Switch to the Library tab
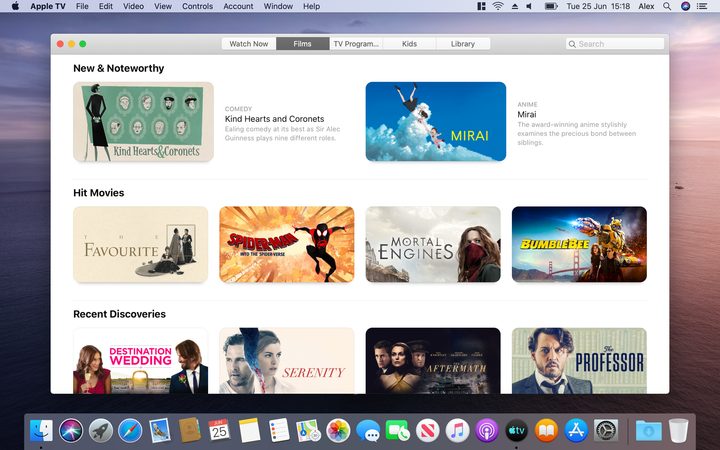Image resolution: width=720 pixels, height=450 pixels. (x=463, y=44)
